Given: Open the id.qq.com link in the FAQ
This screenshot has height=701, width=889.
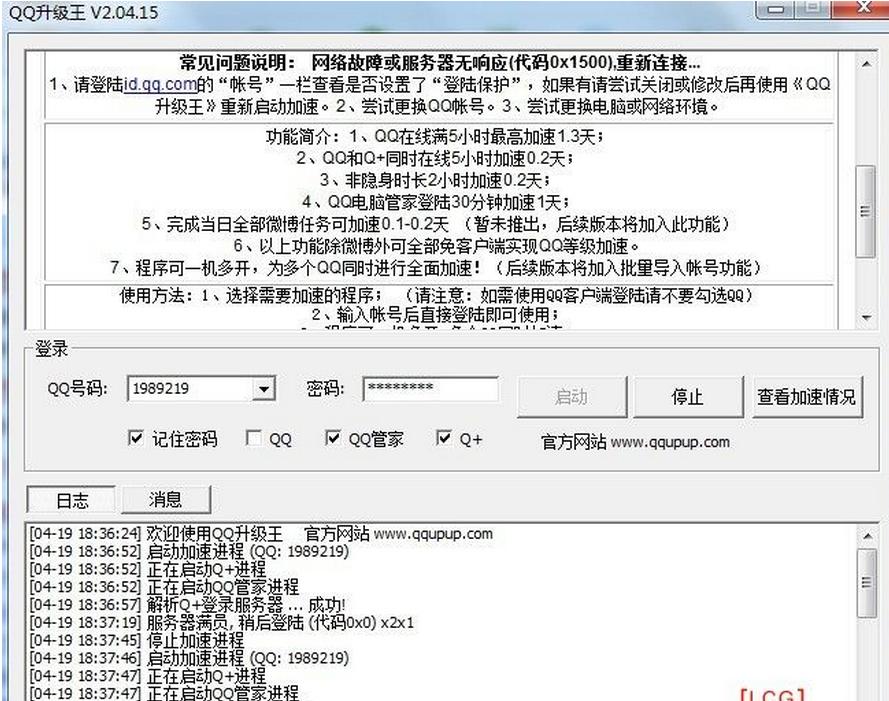Looking at the screenshot, I should (160, 85).
